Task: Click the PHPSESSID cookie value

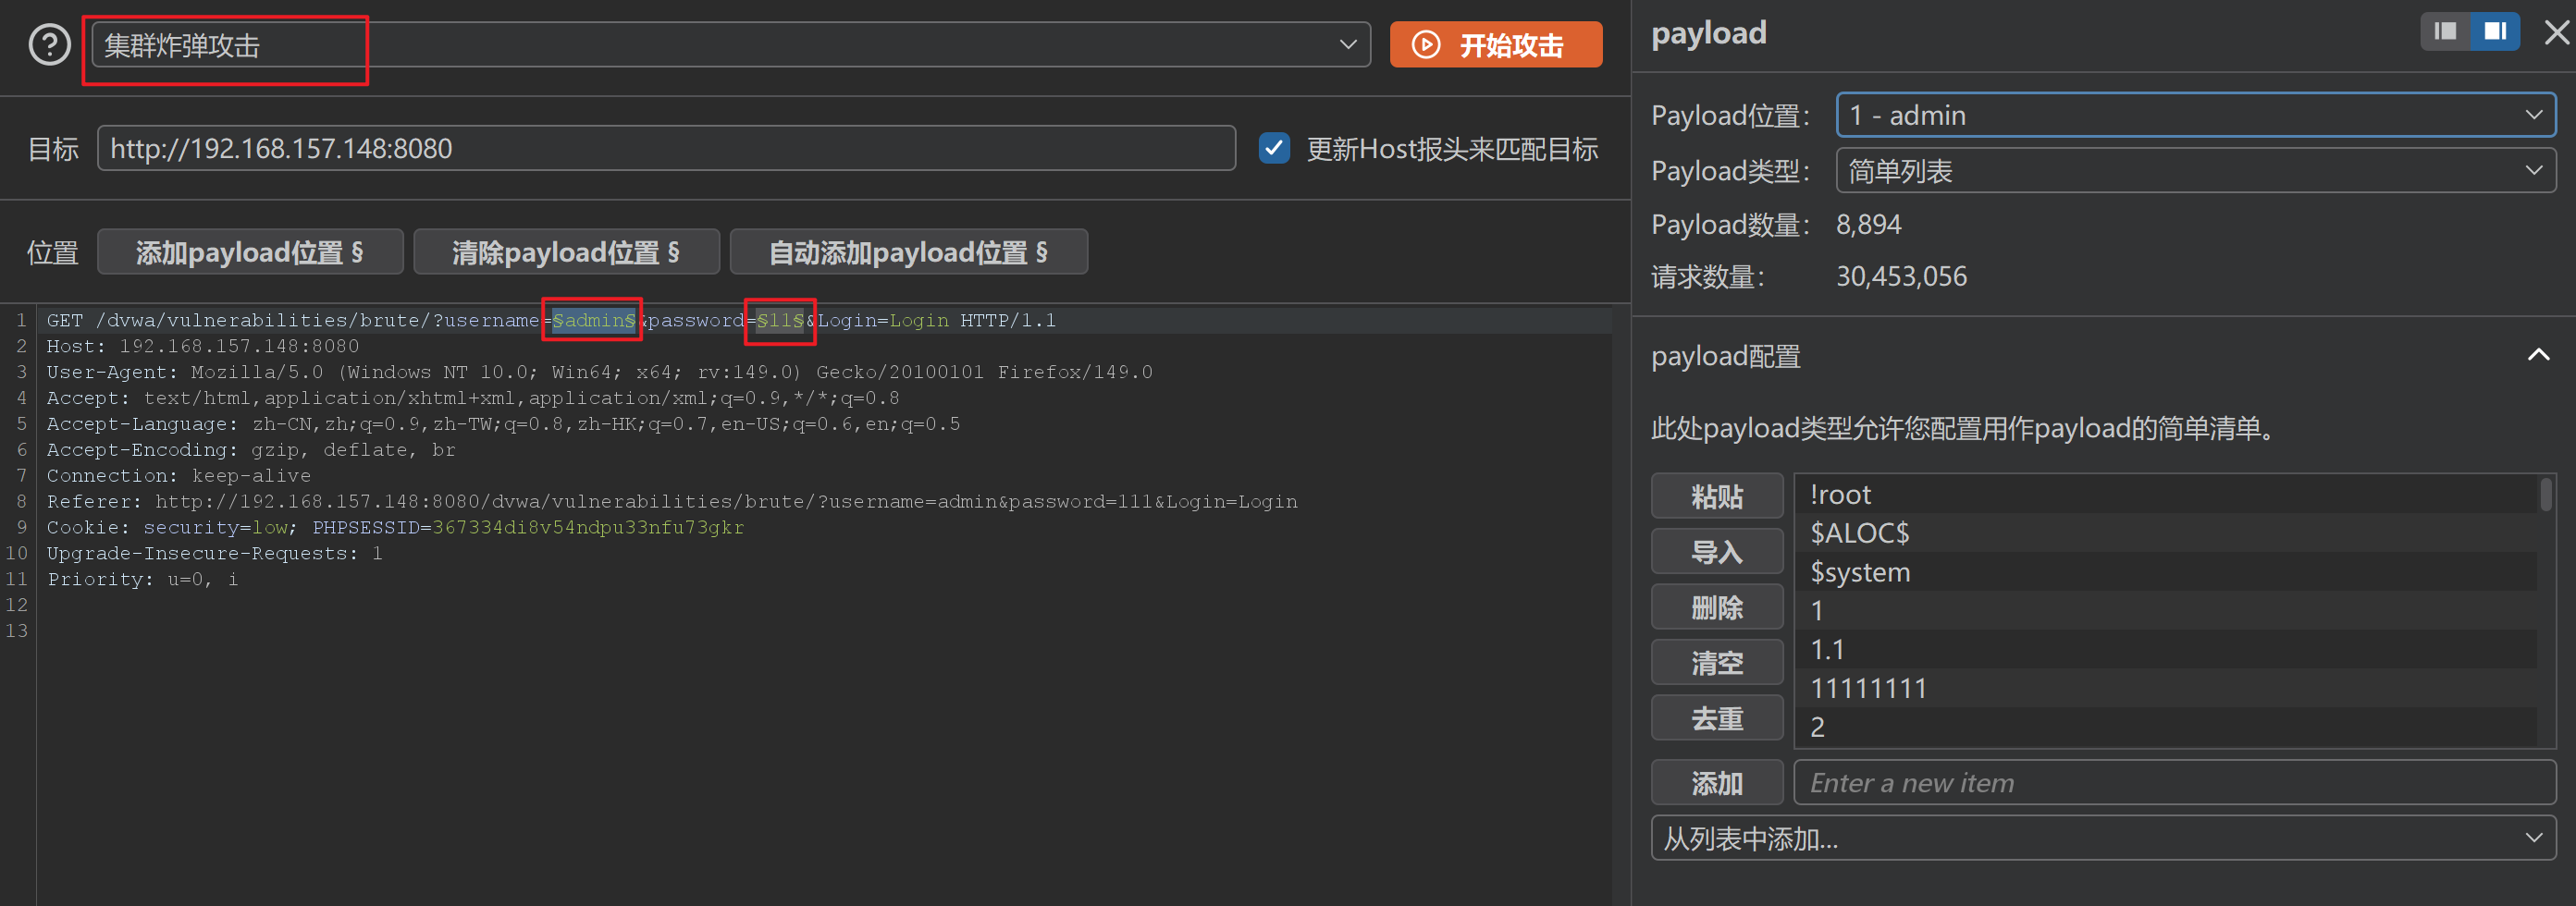Action: [x=588, y=527]
